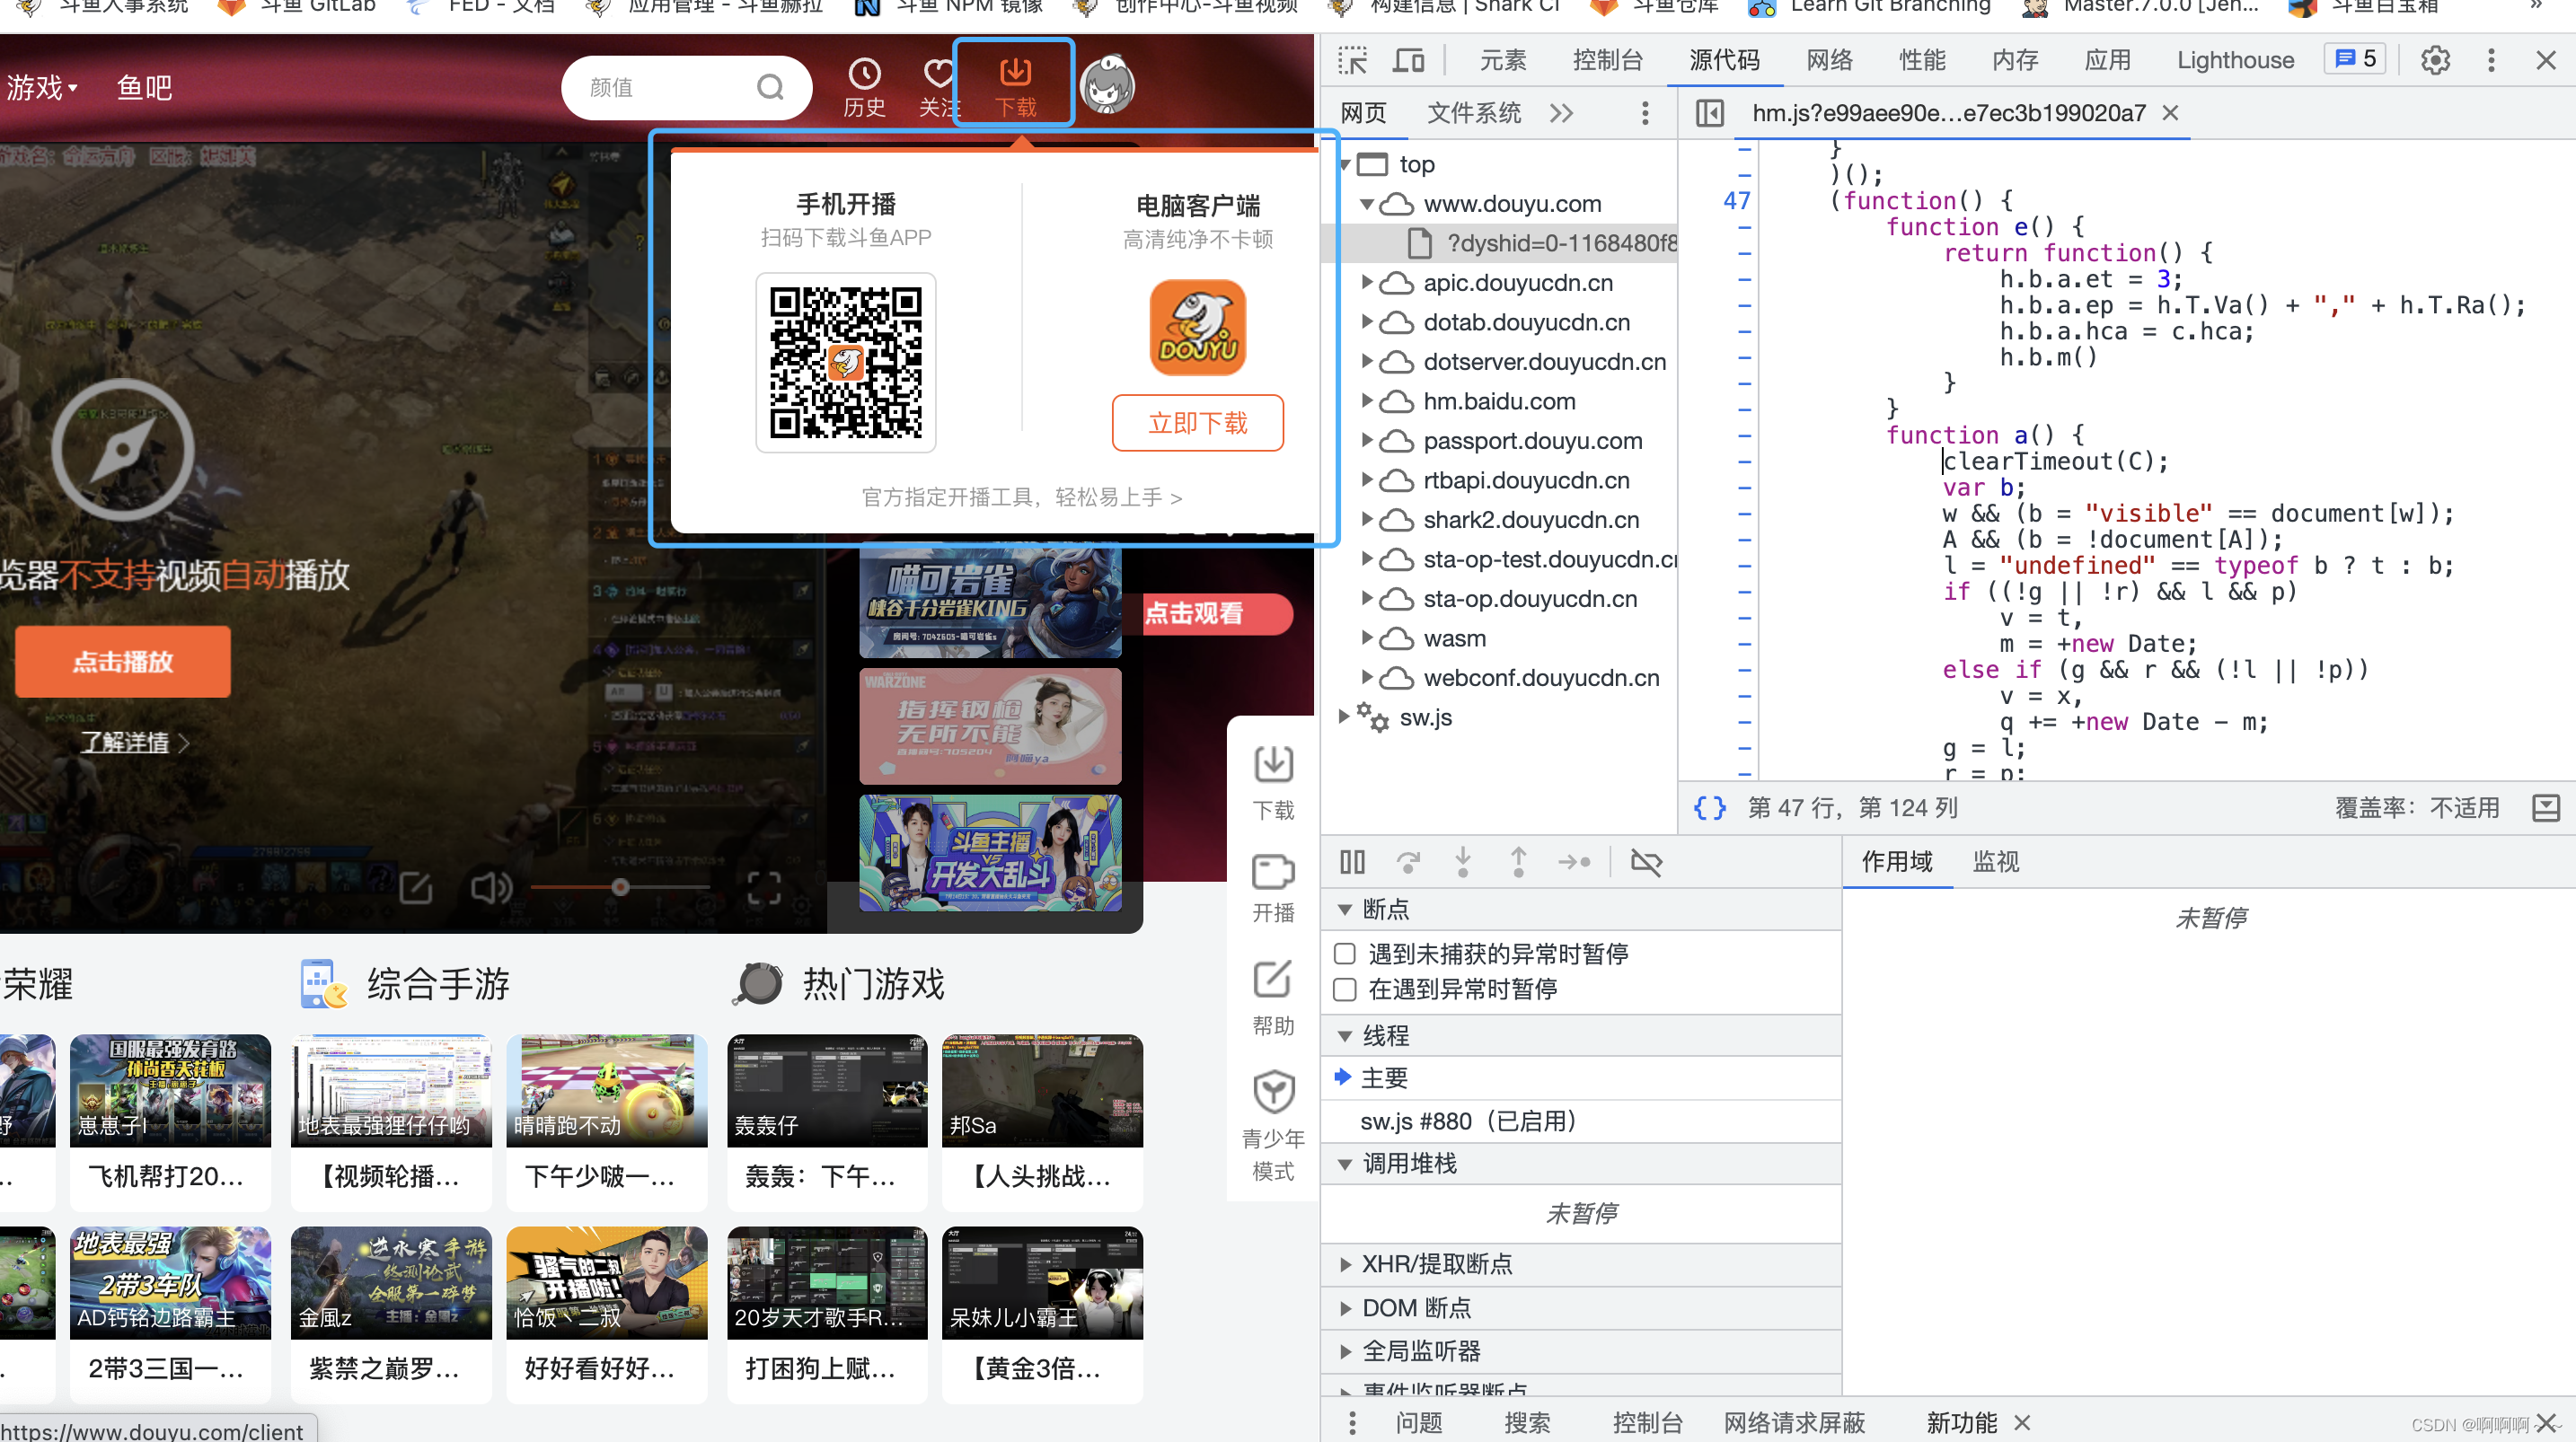
Task: Open the 游戏 dropdown in header
Action: point(41,88)
